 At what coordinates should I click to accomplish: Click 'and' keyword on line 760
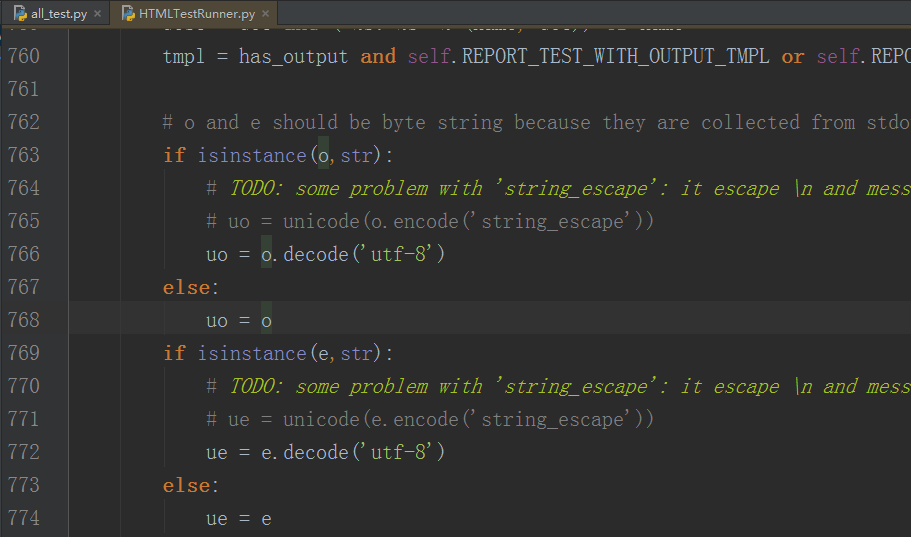click(378, 57)
